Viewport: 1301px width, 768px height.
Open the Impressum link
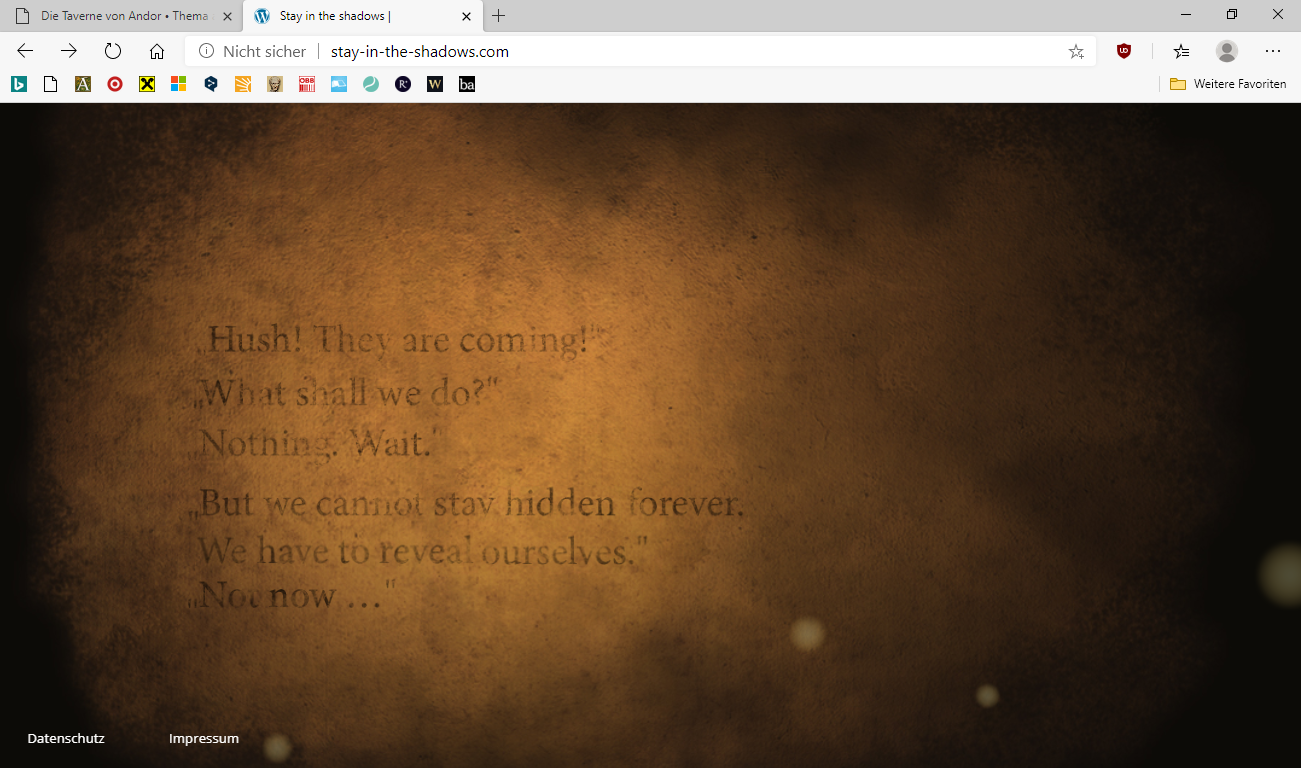(x=204, y=739)
